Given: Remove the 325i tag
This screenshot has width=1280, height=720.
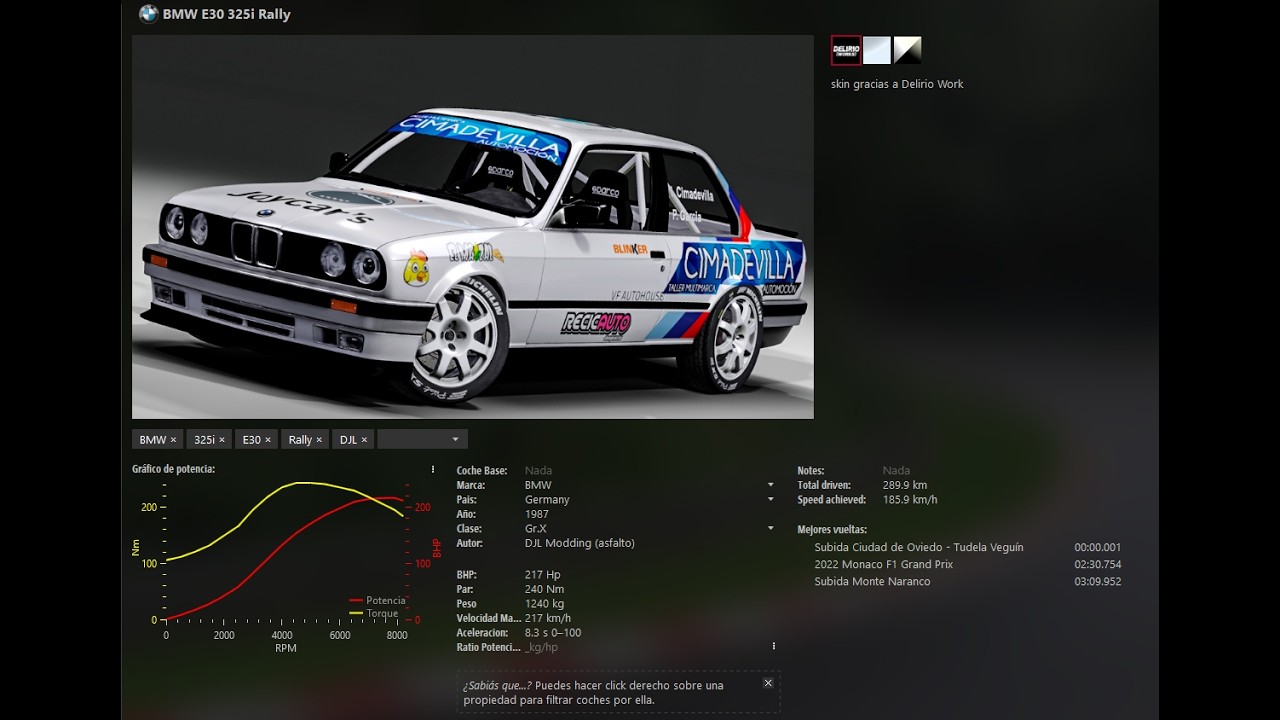Looking at the screenshot, I should [221, 440].
